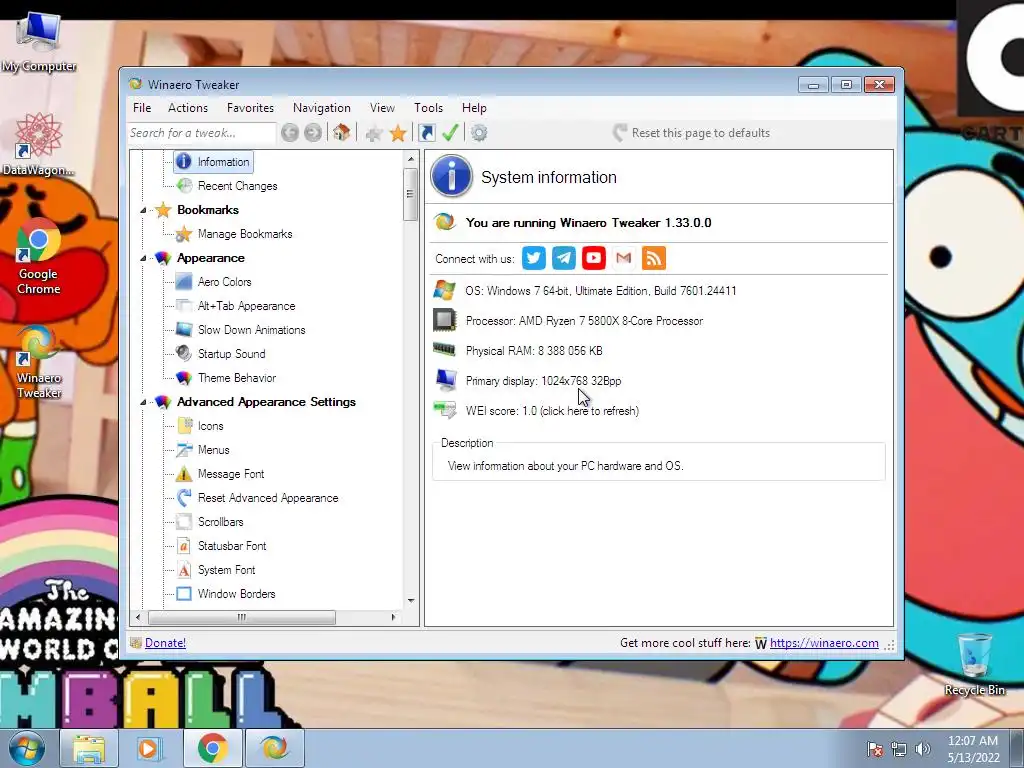
Task: Click the create shortcut arrow icon
Action: tap(427, 133)
